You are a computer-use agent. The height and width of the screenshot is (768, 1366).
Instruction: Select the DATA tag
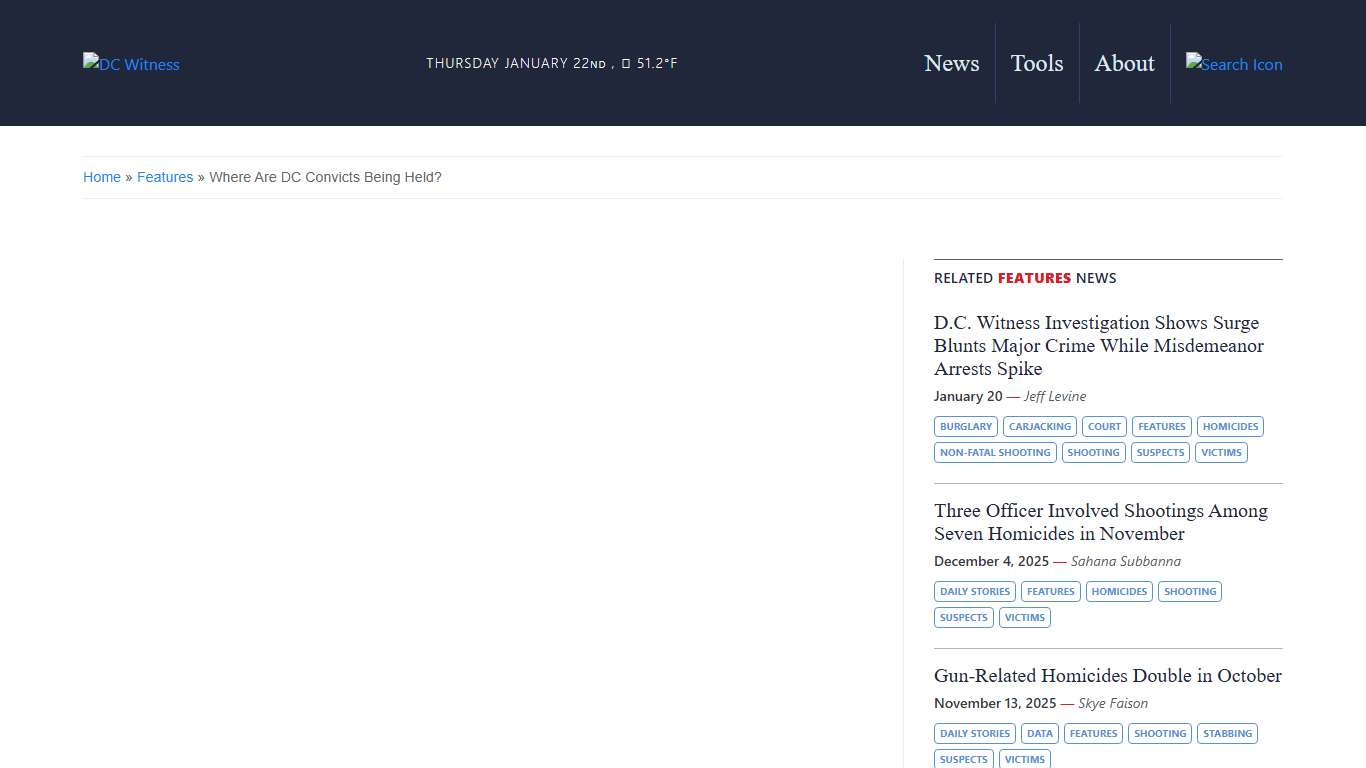[1040, 734]
